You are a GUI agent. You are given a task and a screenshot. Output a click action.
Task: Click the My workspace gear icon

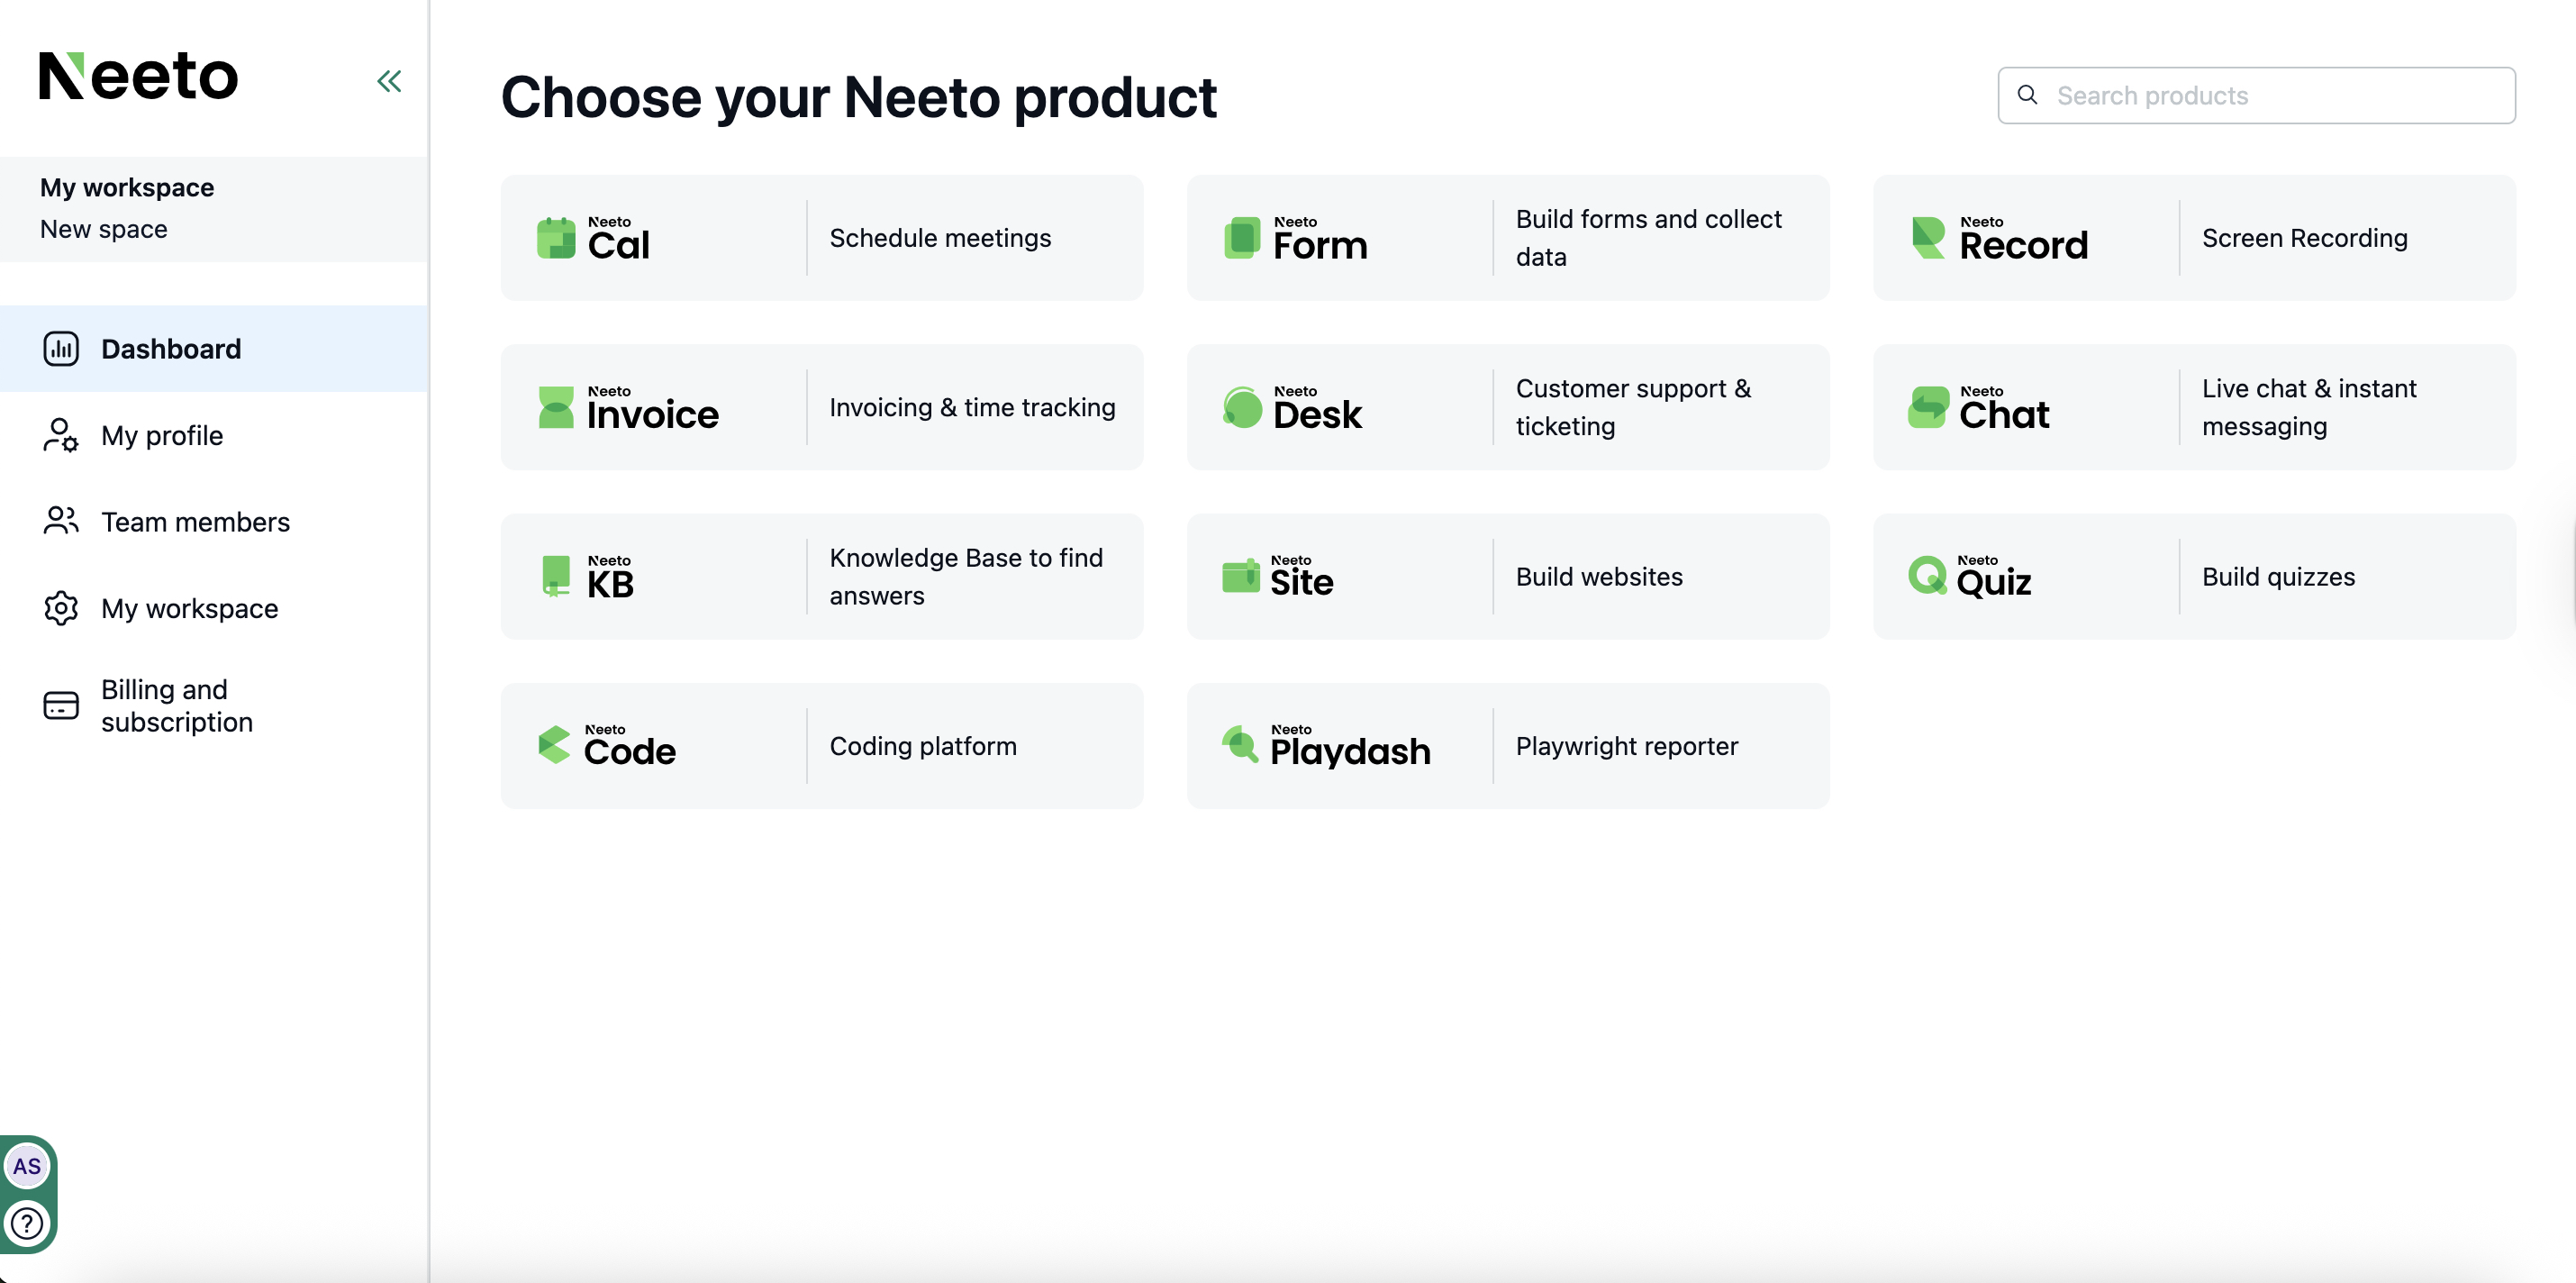pyautogui.click(x=61, y=608)
